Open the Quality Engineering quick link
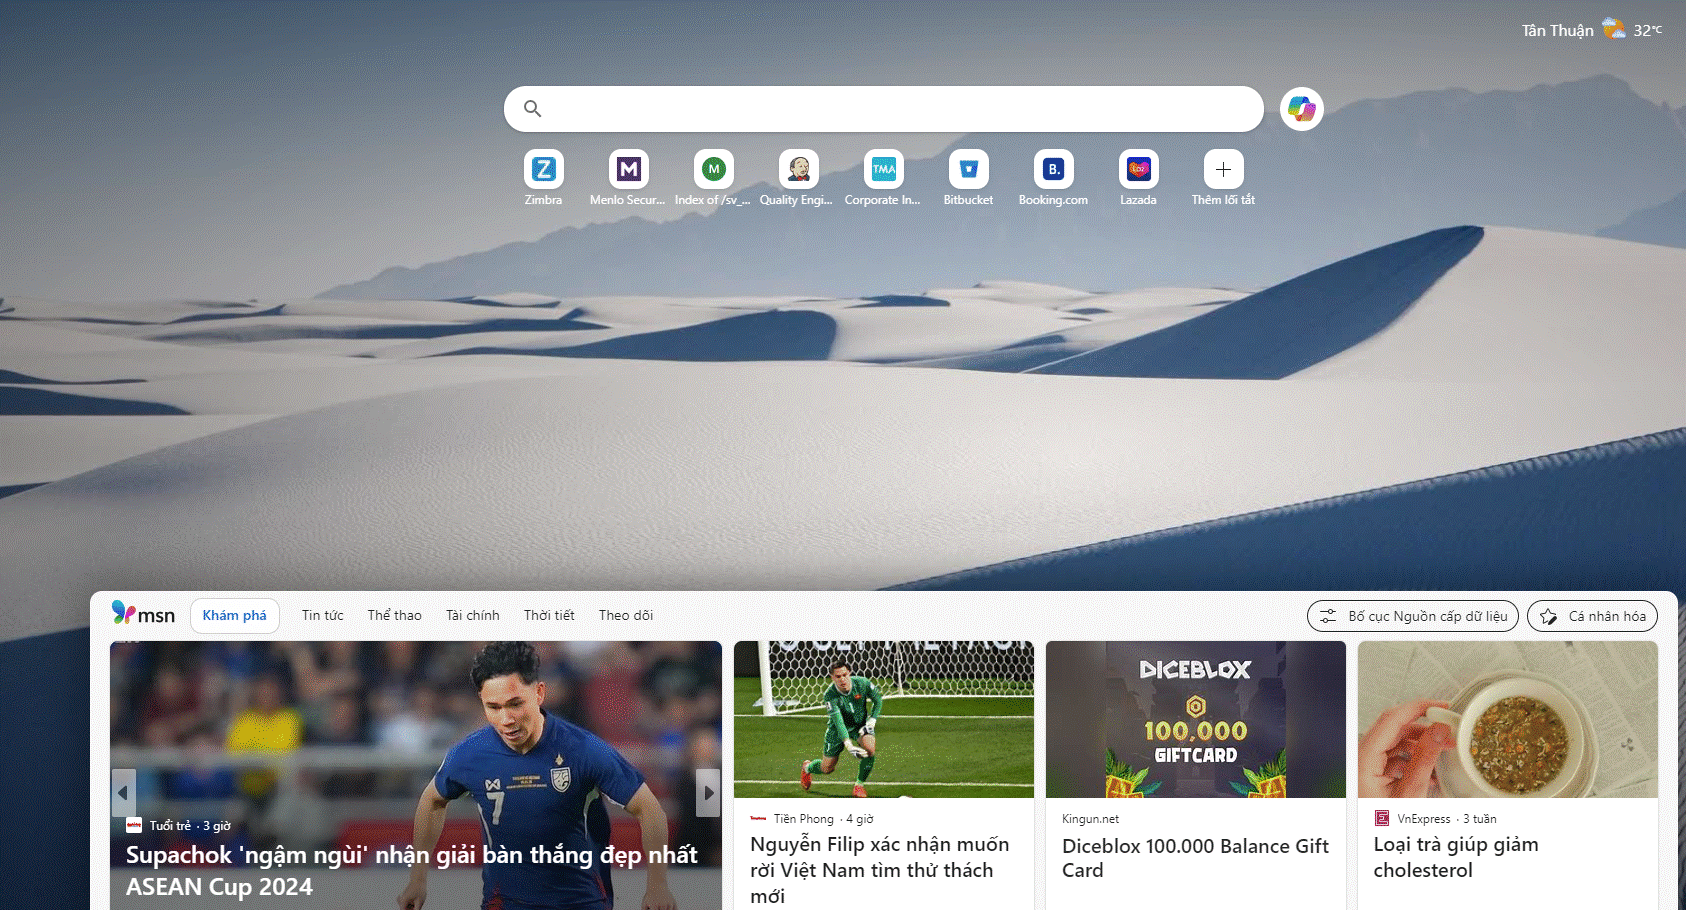Image resolution: width=1686 pixels, height=910 pixels. pyautogui.click(x=798, y=170)
